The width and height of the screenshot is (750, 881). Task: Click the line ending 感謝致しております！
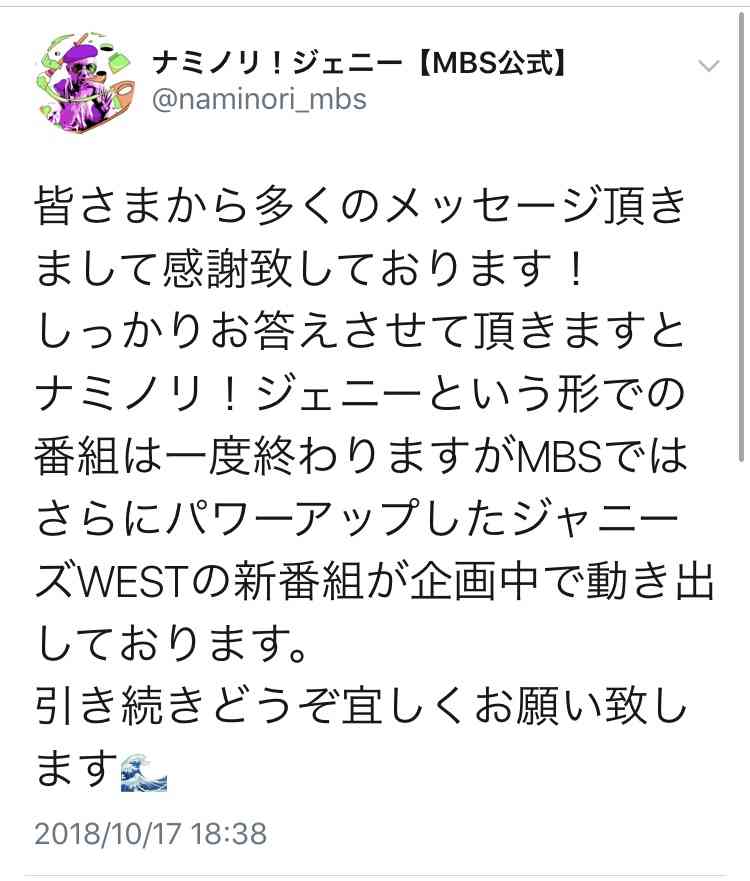pos(311,269)
